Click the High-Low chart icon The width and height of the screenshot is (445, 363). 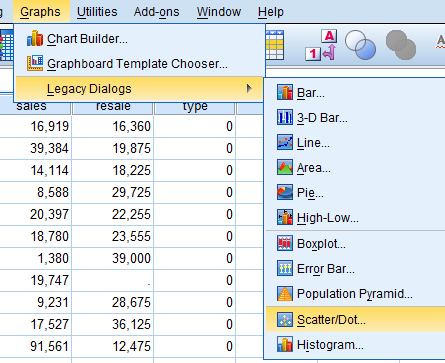click(285, 217)
